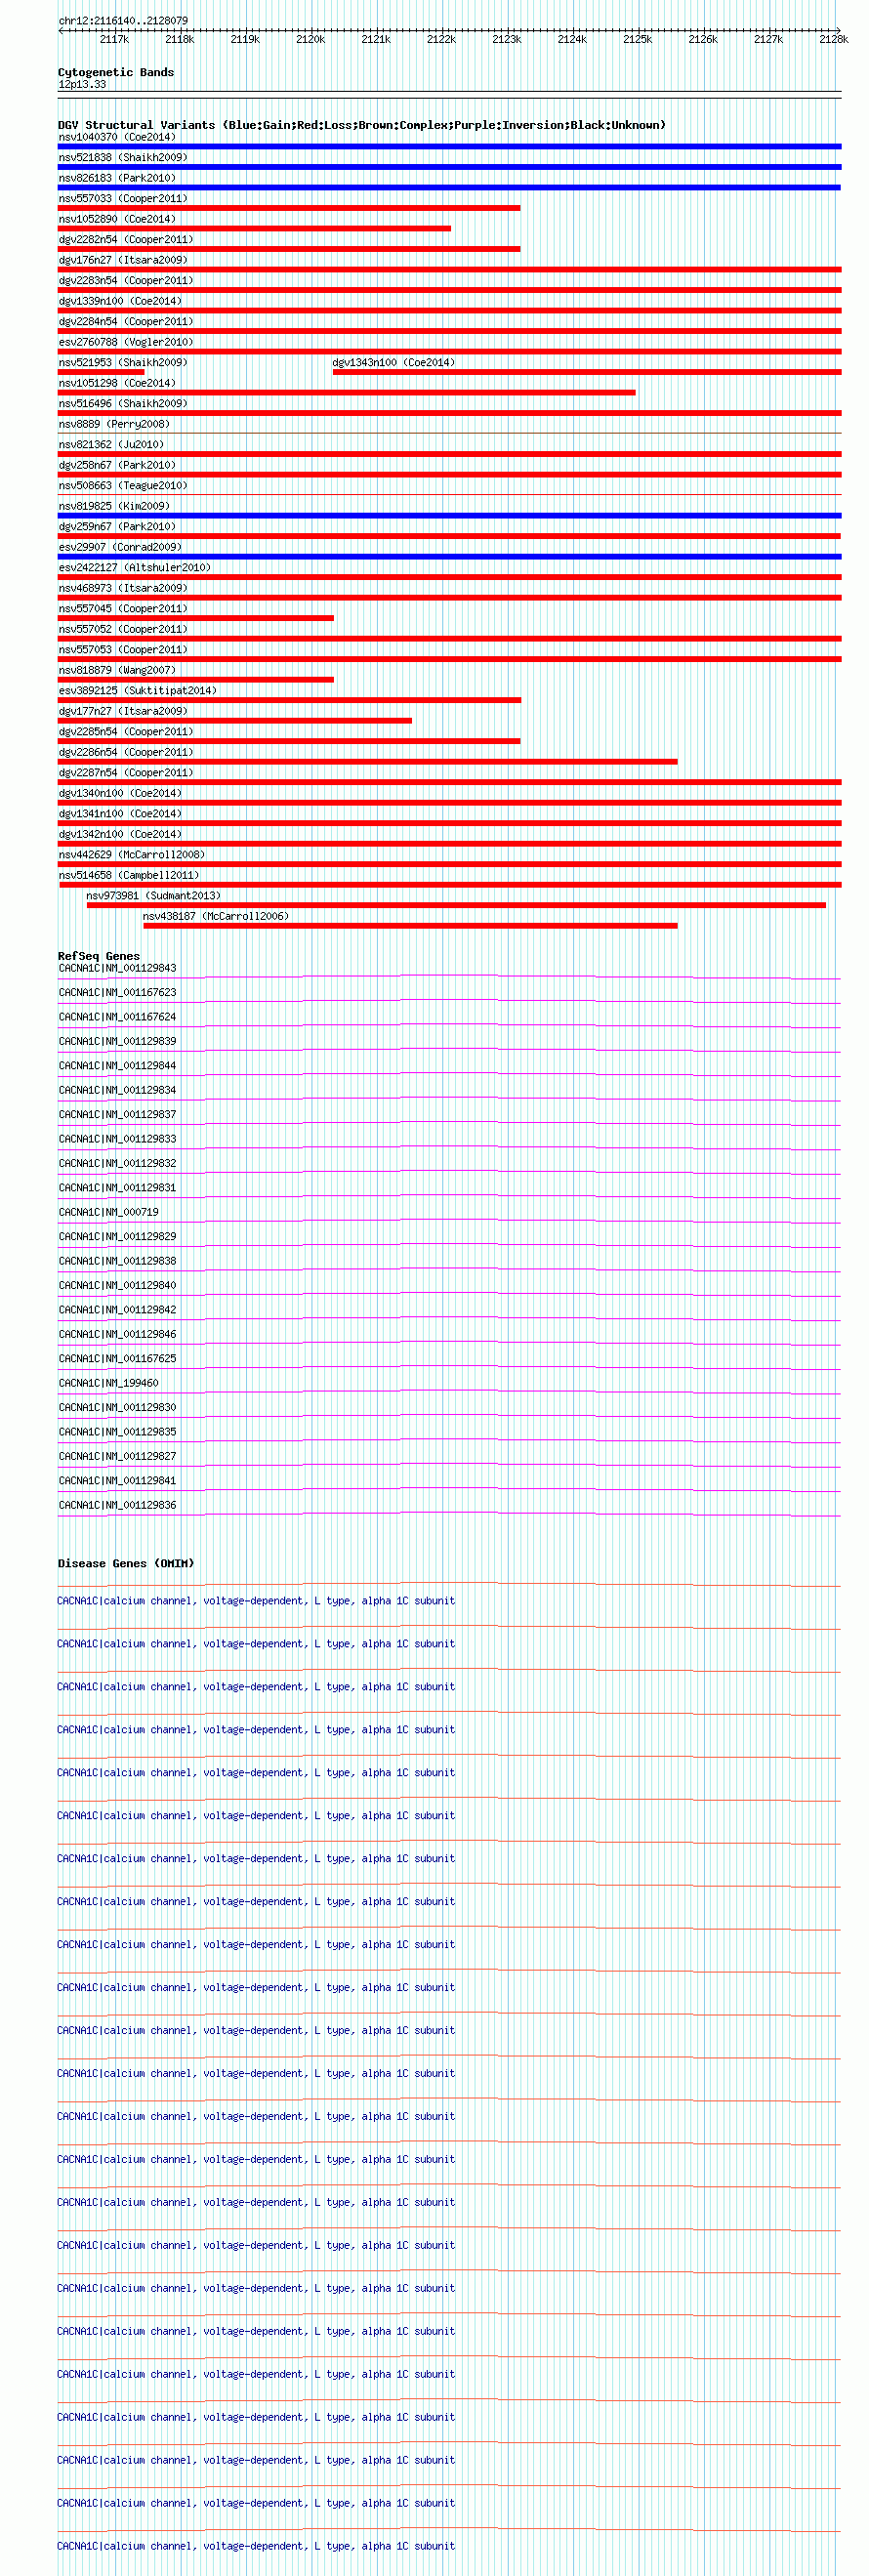Select transcript CACNA1C|NM_001129839
The image size is (869, 2576).
(x=117, y=1041)
